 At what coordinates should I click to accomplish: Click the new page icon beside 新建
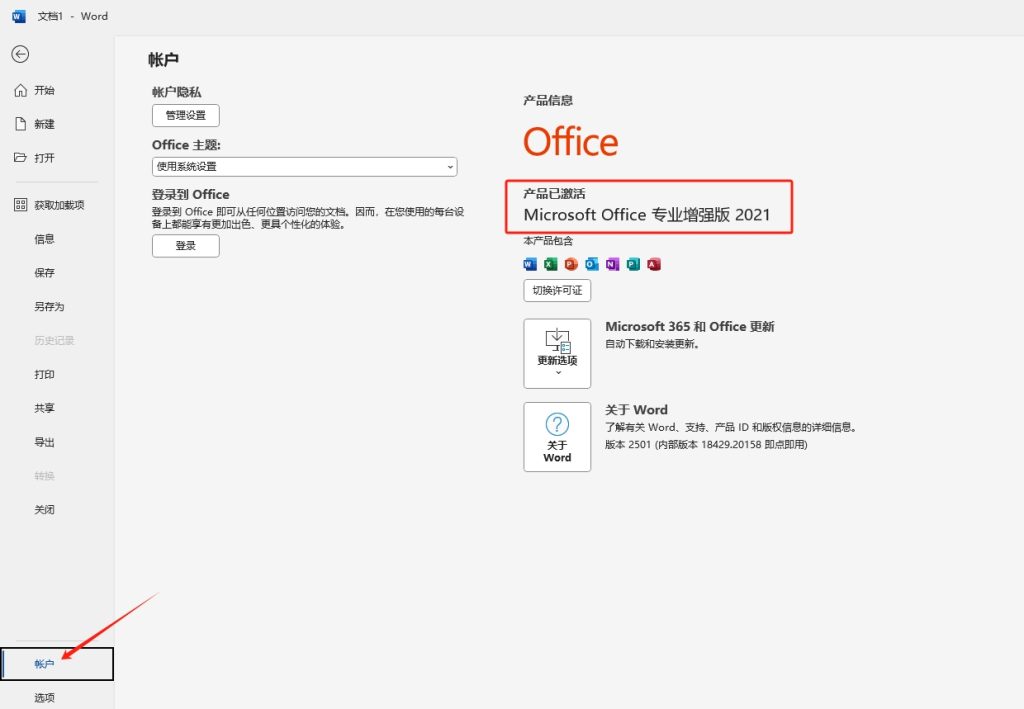click(21, 124)
